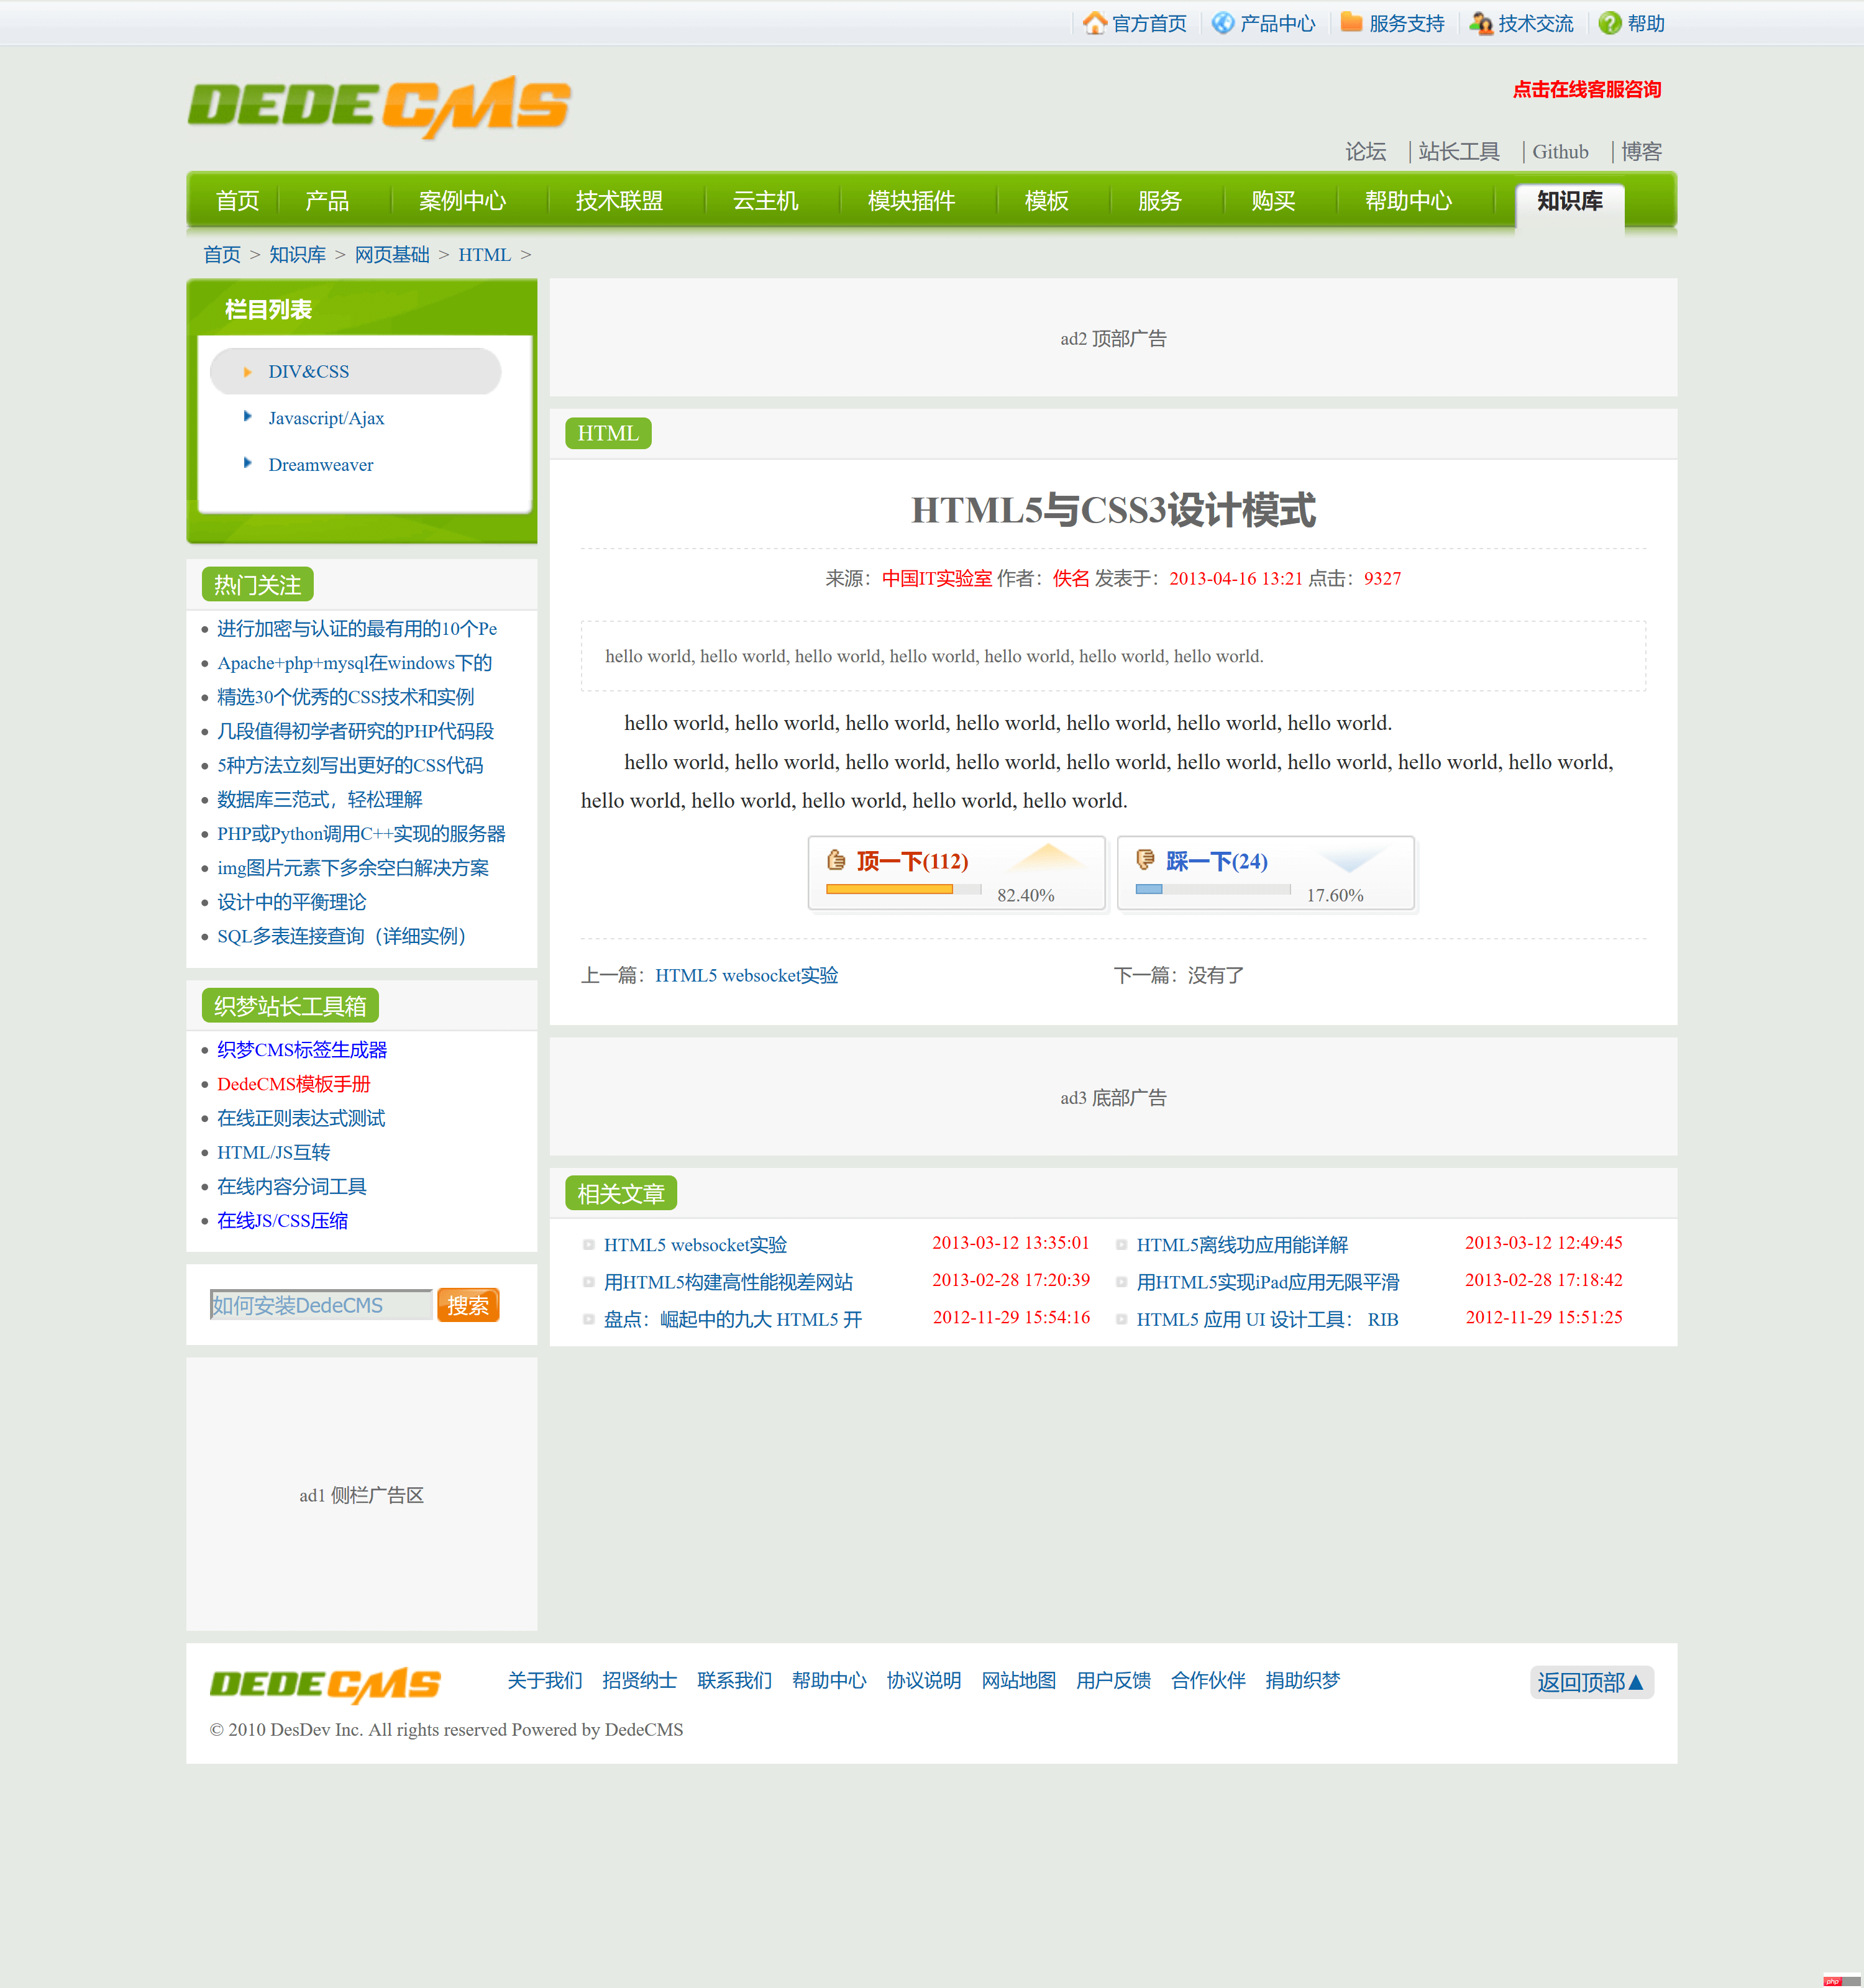Open 网站地图 in the footer

click(x=1019, y=1680)
